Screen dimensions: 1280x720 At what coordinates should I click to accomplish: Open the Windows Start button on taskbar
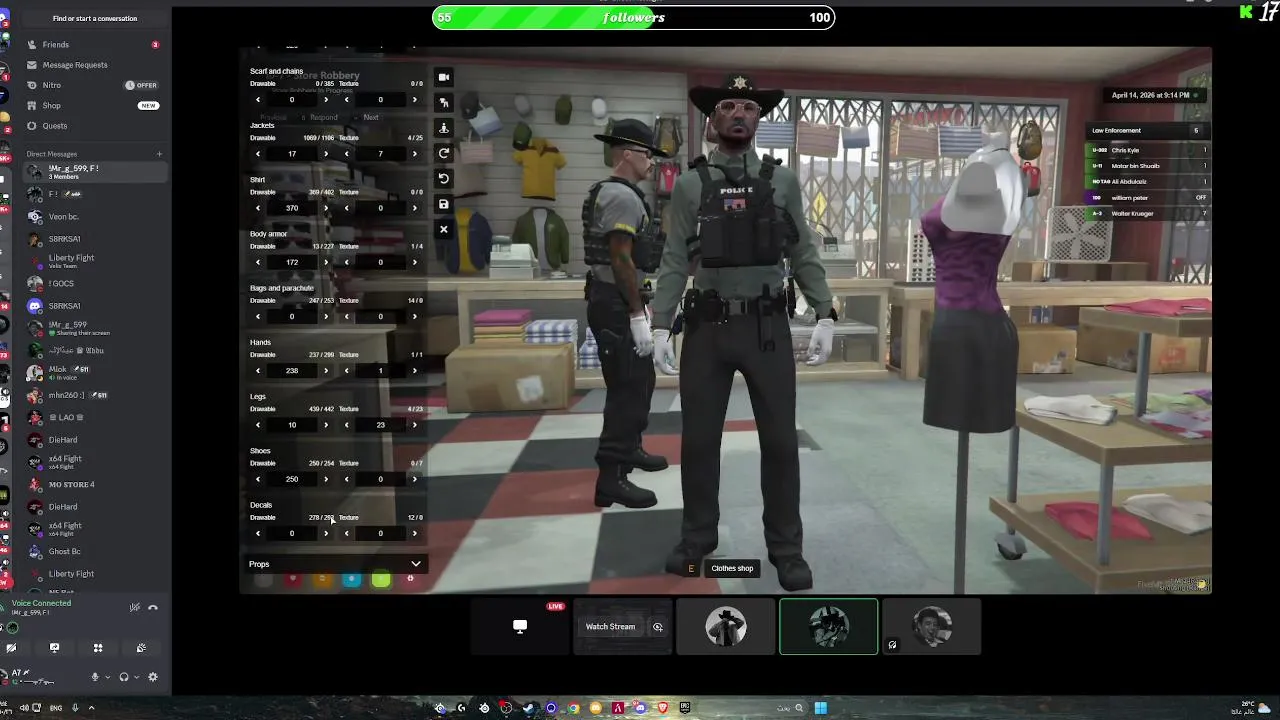click(x=820, y=708)
